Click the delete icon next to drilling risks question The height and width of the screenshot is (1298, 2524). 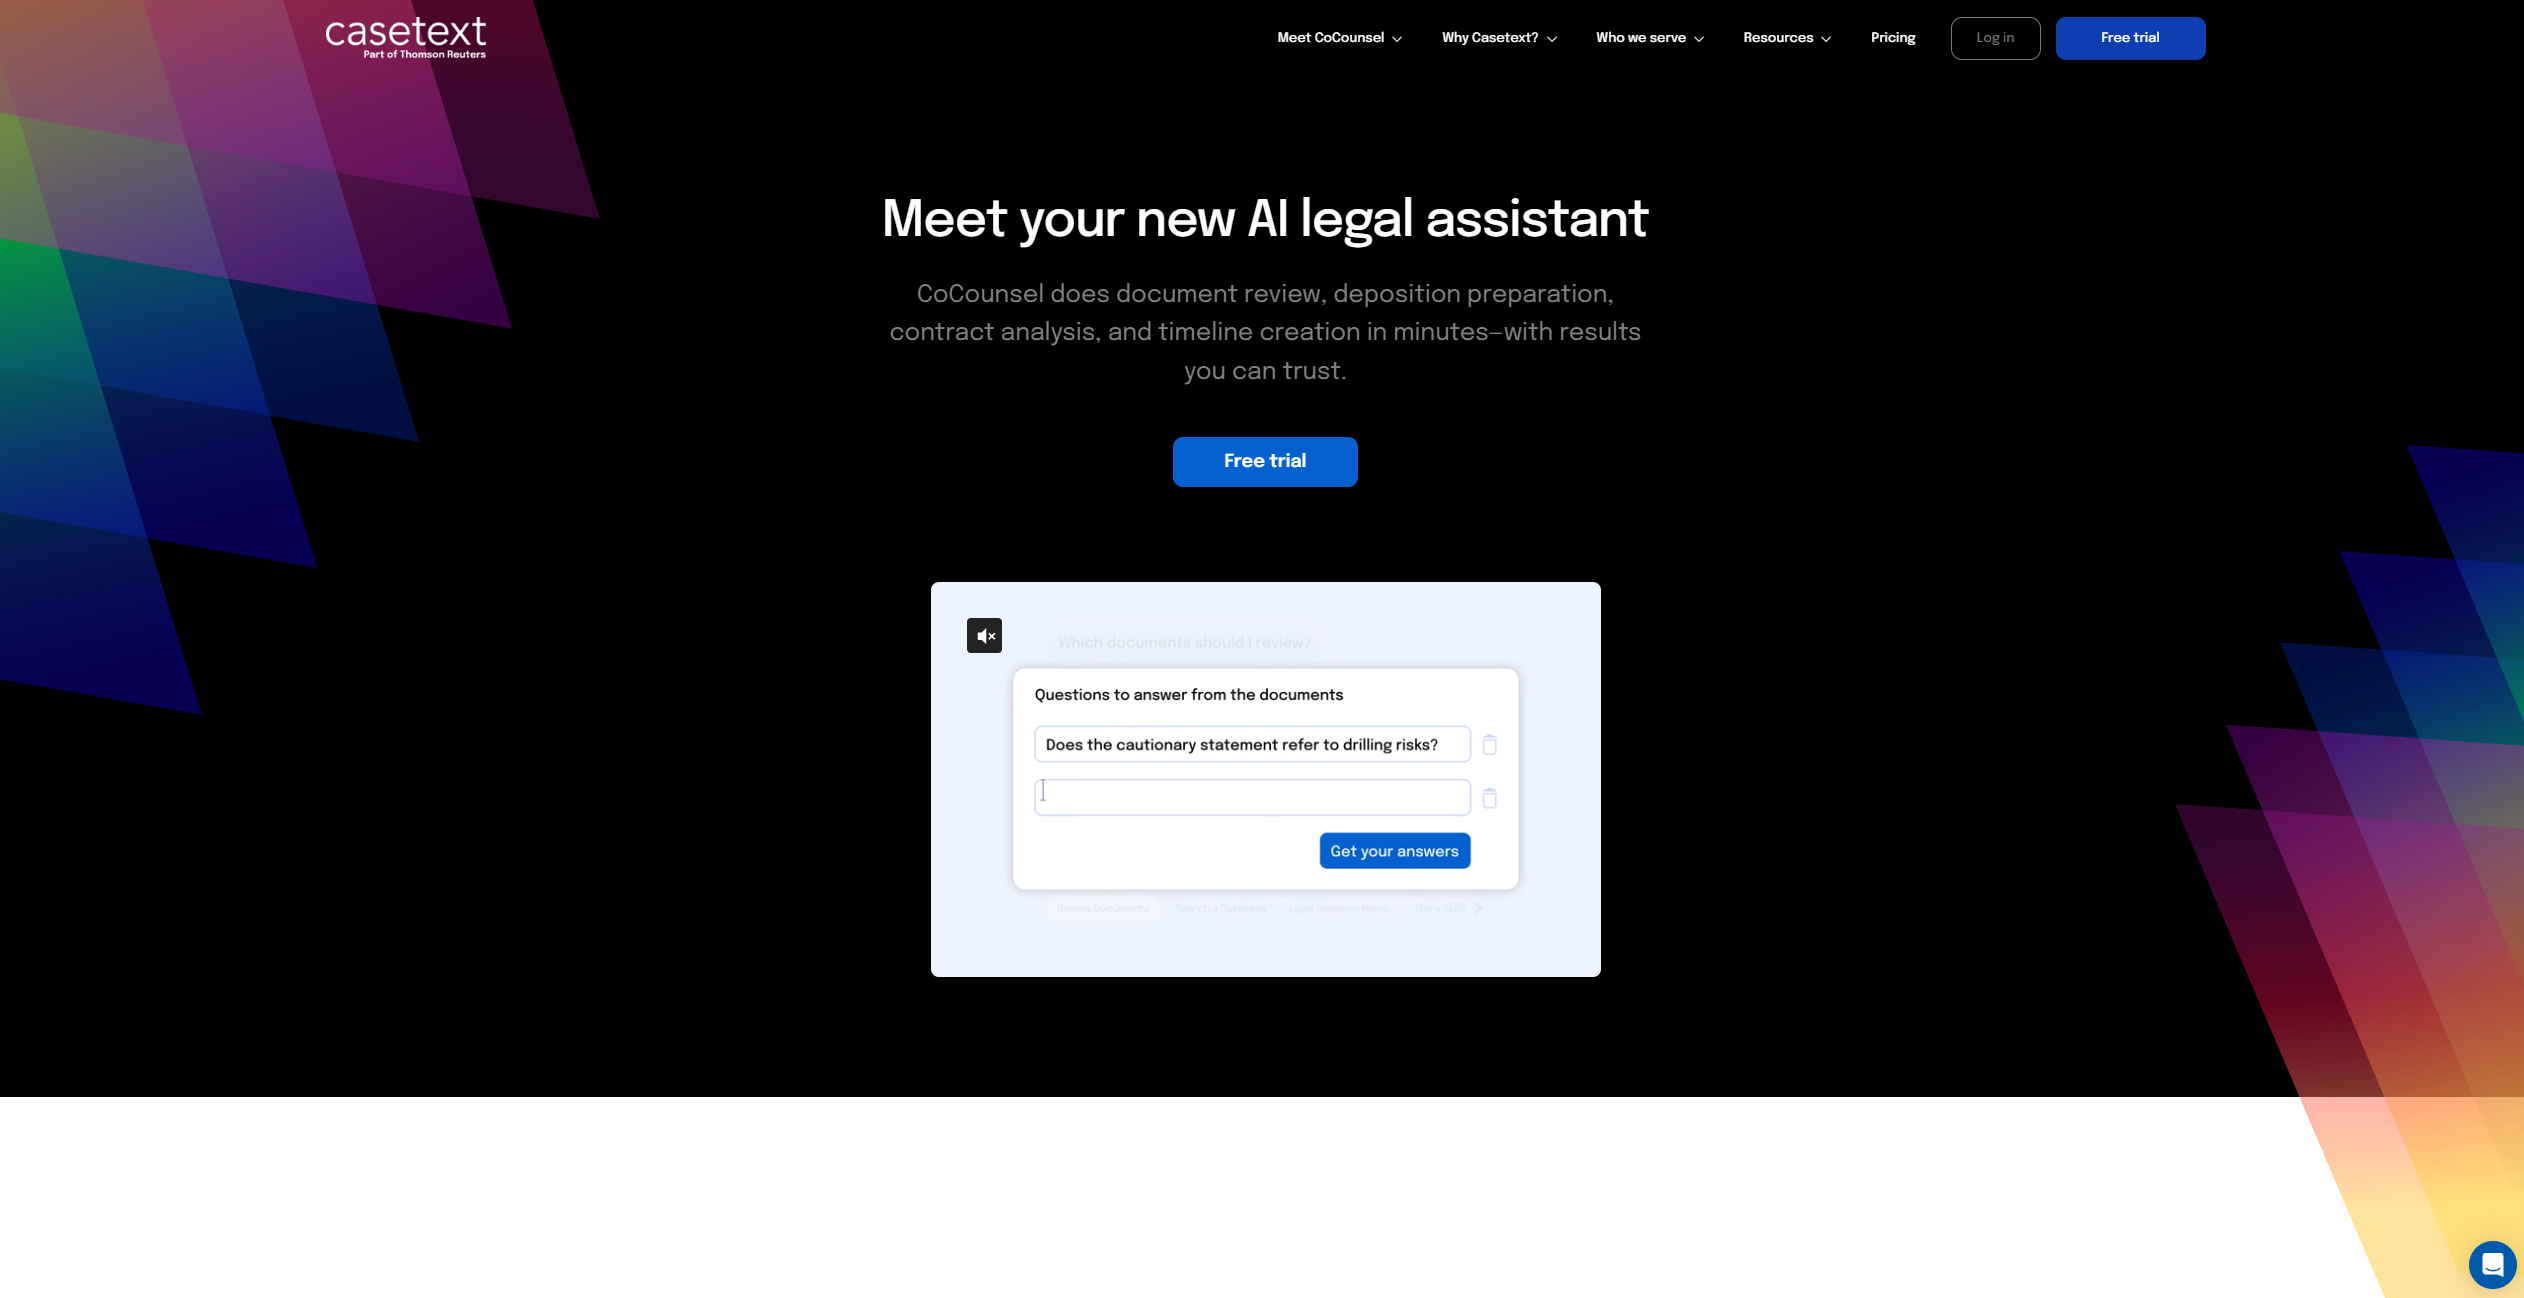(1486, 745)
